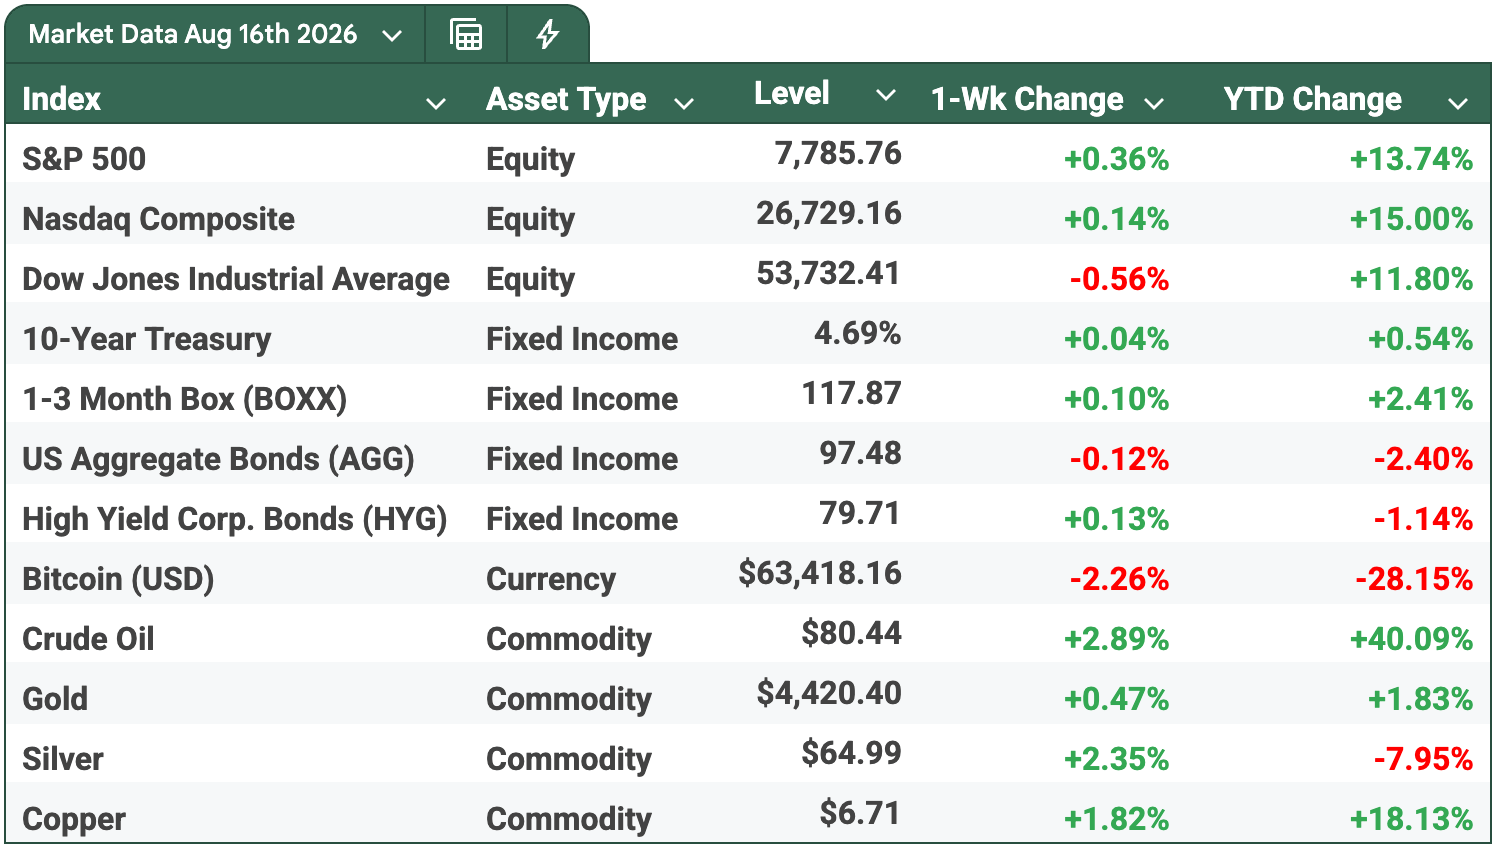
Task: Click the 10-Year Treasury level cell
Action: click(858, 333)
